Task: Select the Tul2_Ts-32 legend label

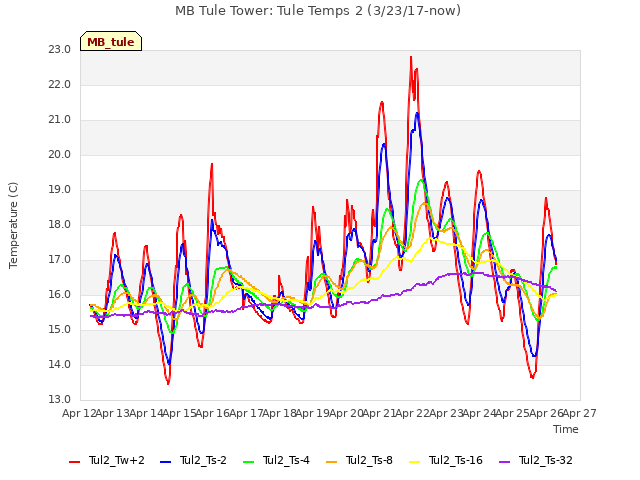Action: point(546,460)
